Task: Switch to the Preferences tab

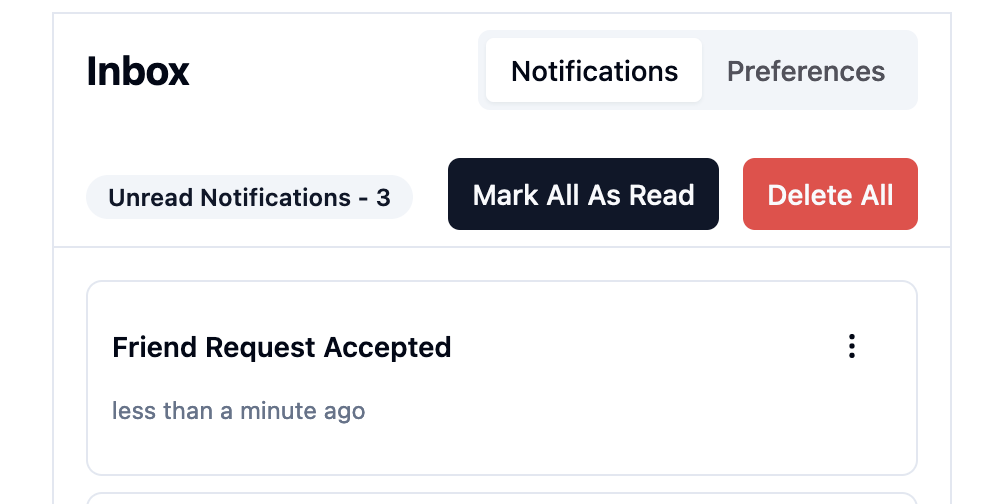Action: (805, 71)
